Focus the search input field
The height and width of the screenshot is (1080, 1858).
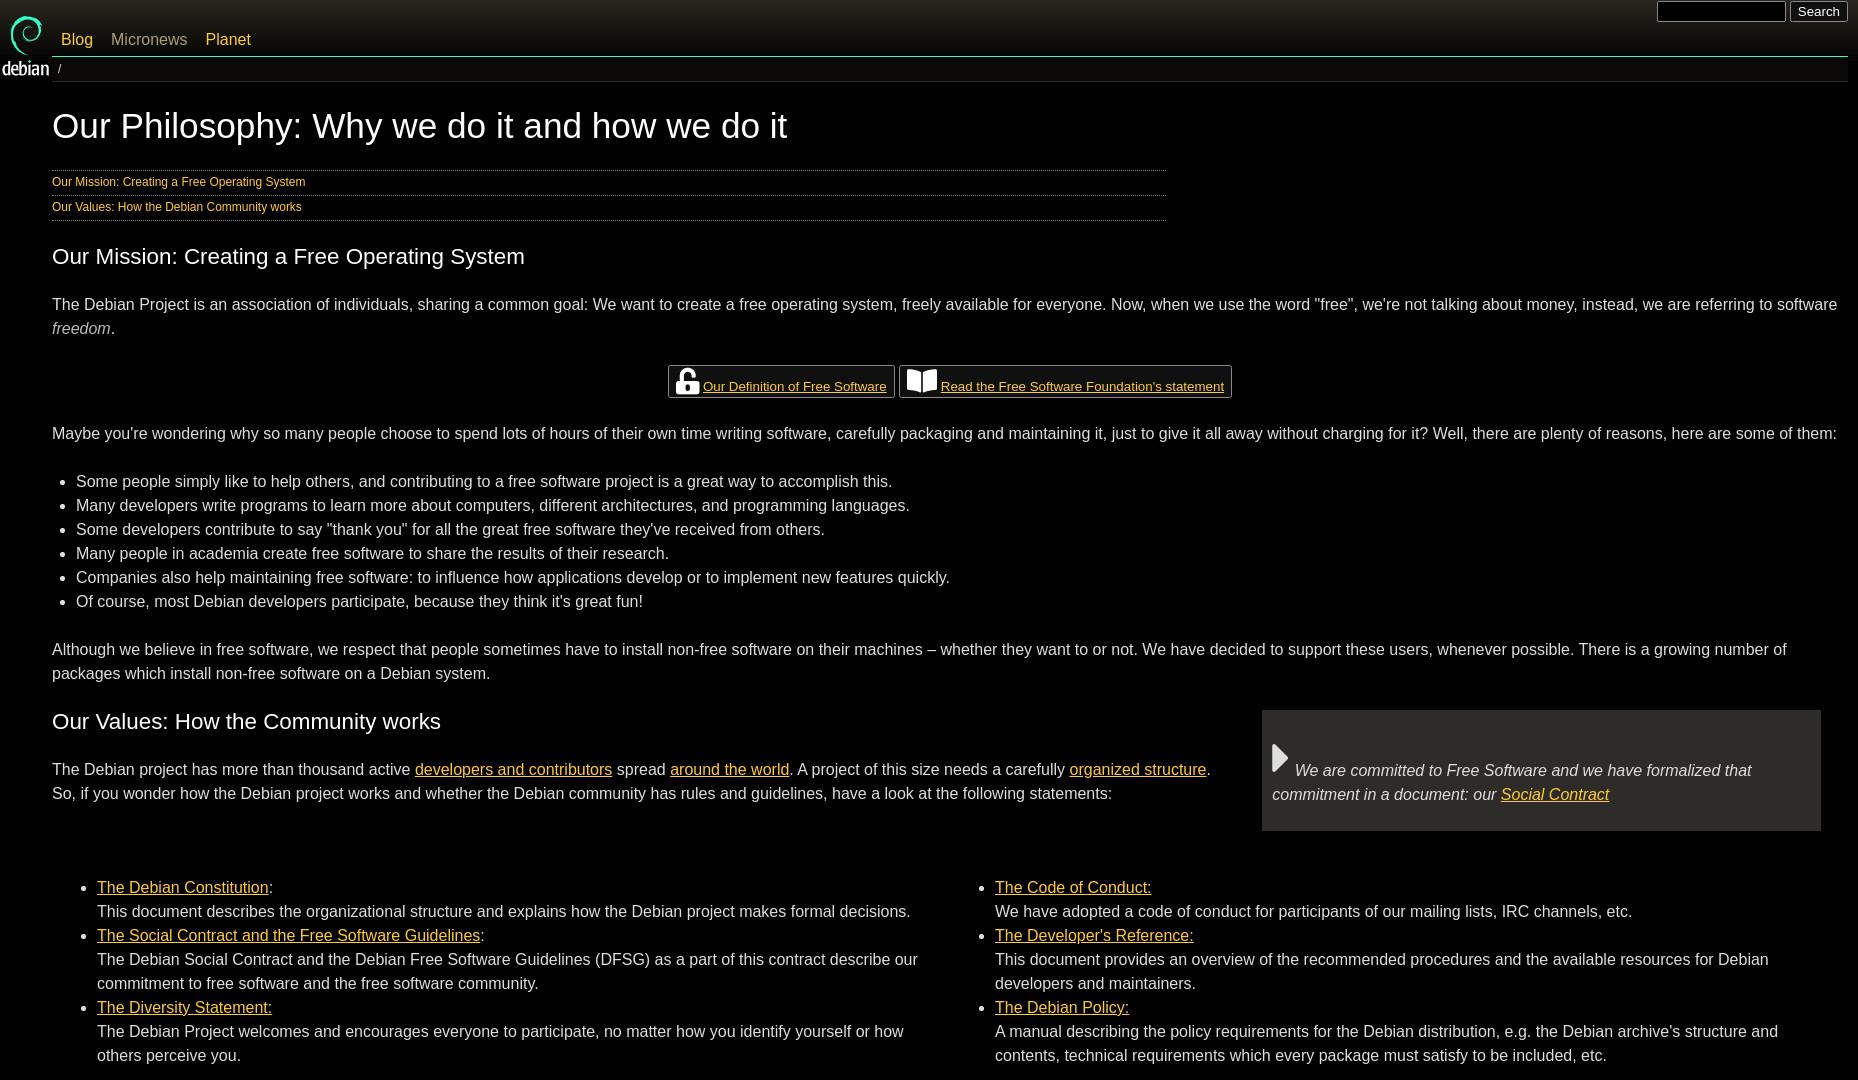point(1721,11)
